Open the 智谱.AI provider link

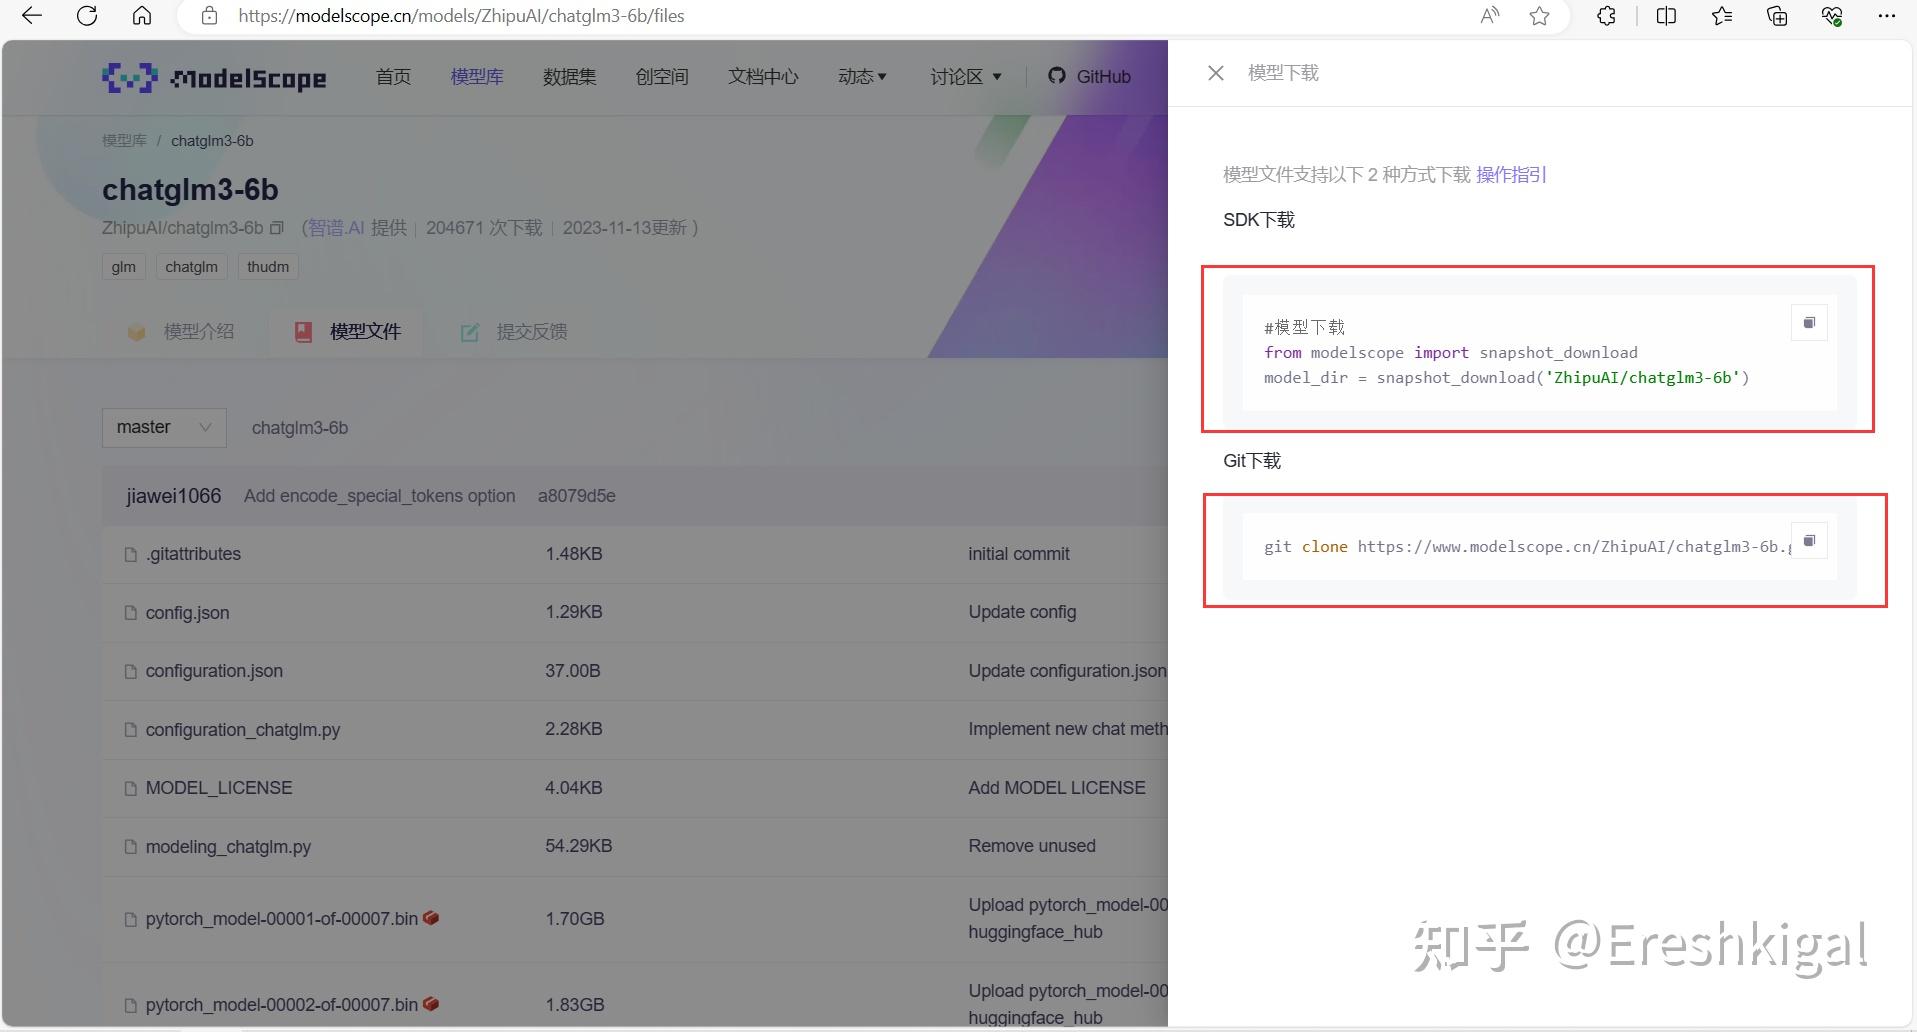click(336, 228)
